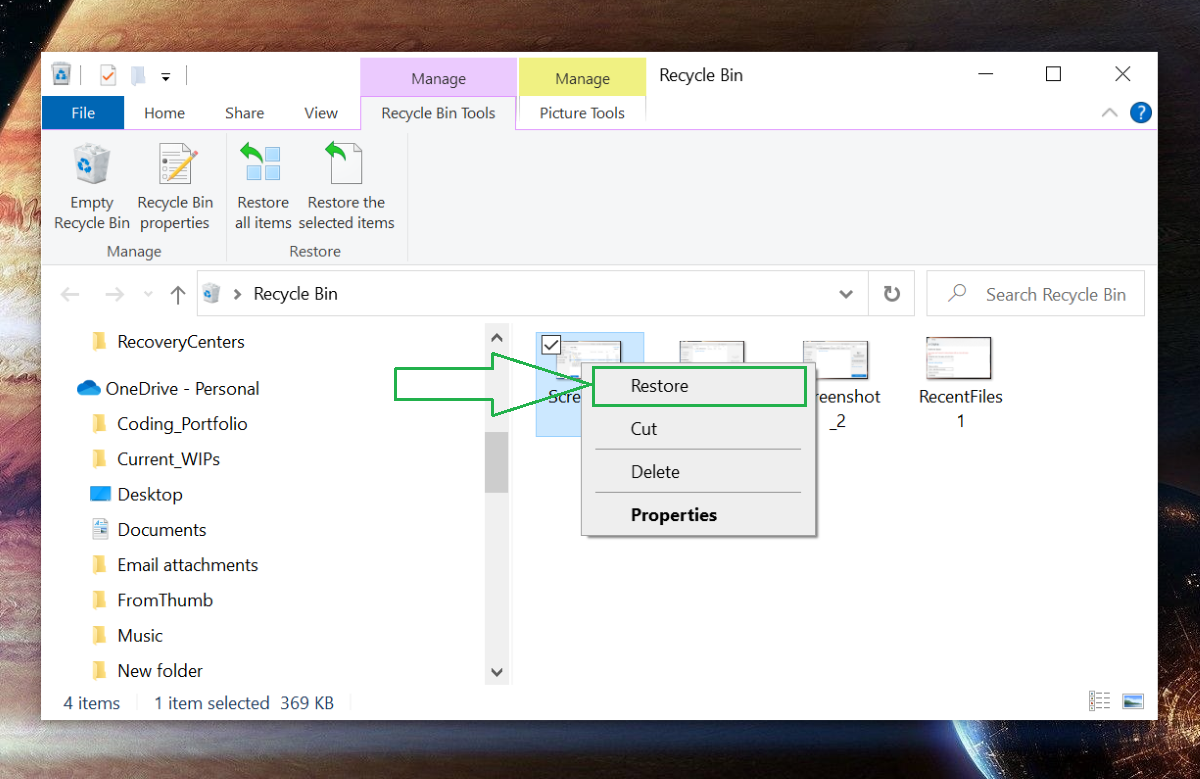Open the Quick Access Toolbar customize dropdown
Screen dimensions: 1200x779
pos(166,76)
